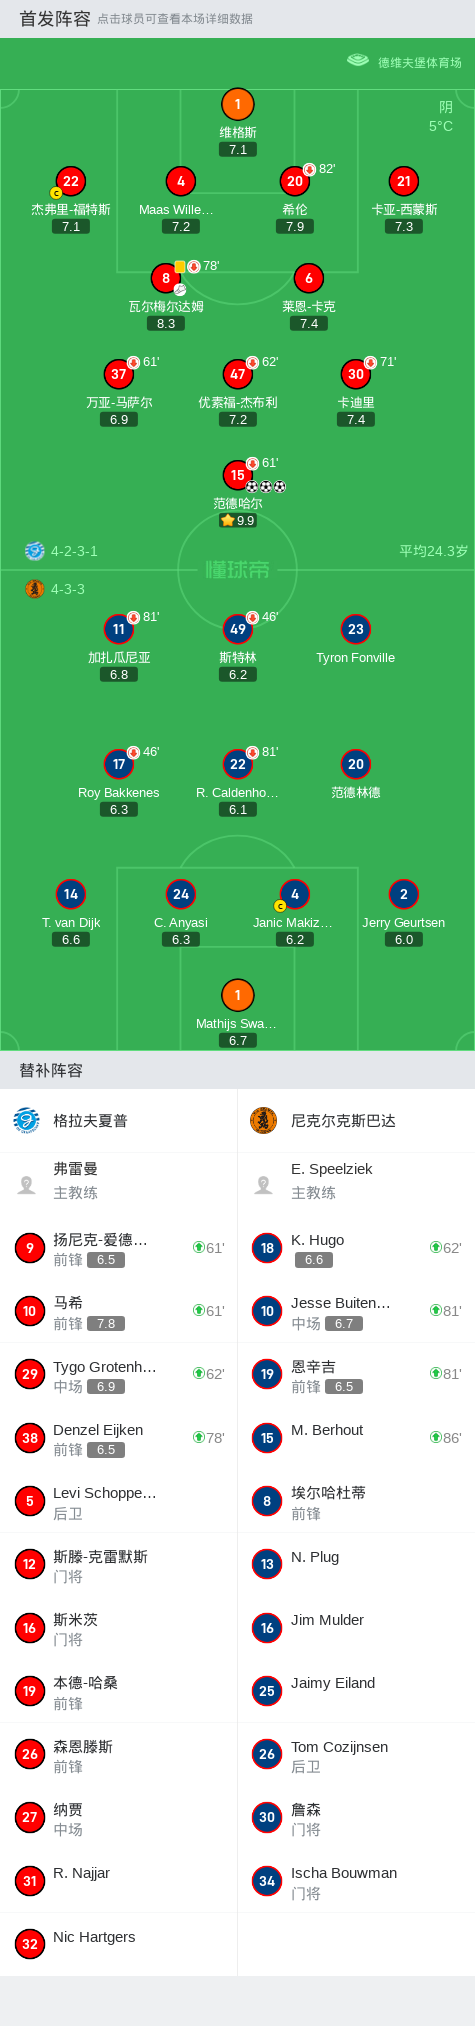
Task: Tap the 尼克尔克斯巴达 club crest in substitutes
Action: [x=263, y=1120]
